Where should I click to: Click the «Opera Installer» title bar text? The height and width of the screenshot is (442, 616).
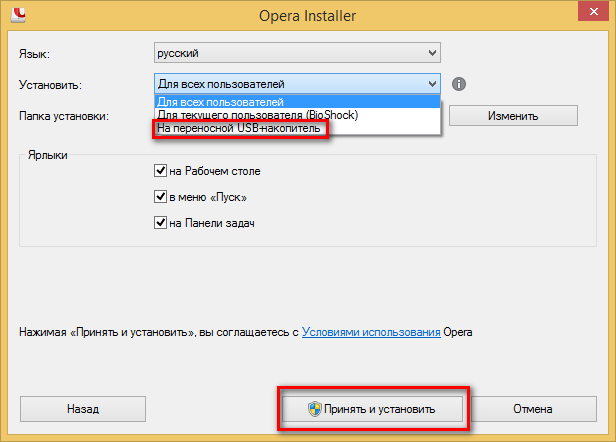point(308,15)
